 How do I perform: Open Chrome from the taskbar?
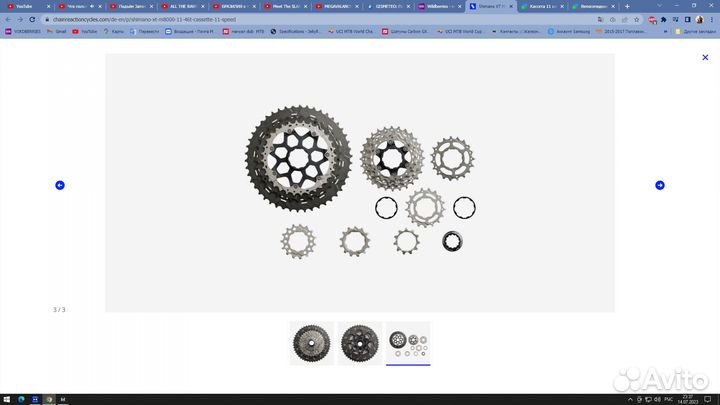[49, 399]
